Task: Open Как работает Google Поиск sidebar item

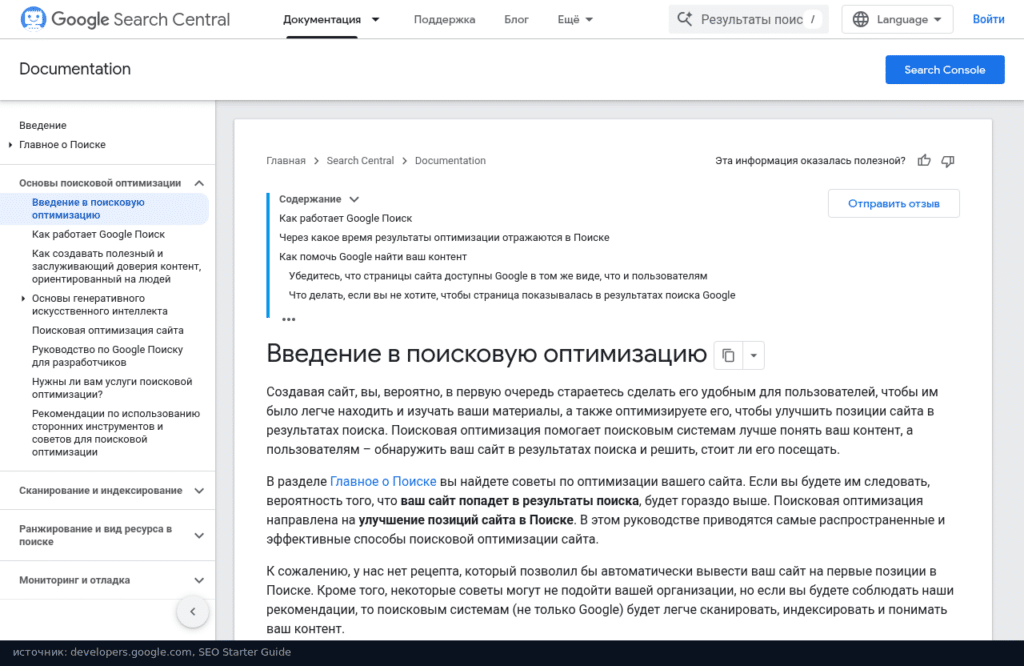Action: click(x=98, y=234)
